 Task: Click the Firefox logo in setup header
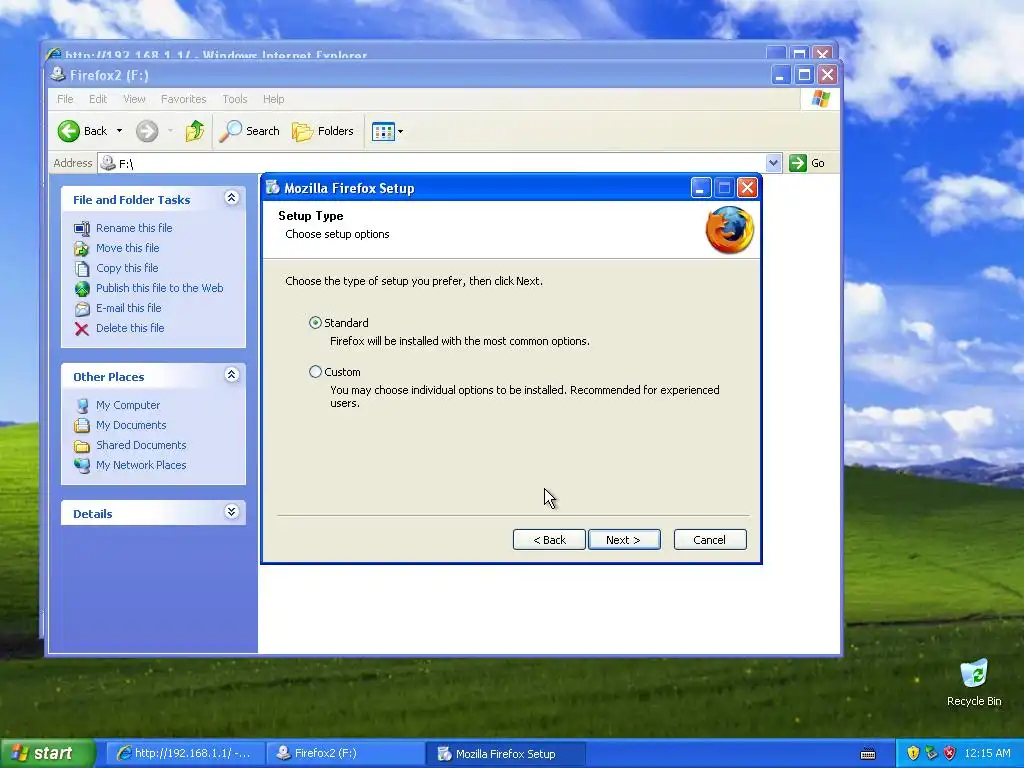point(729,230)
